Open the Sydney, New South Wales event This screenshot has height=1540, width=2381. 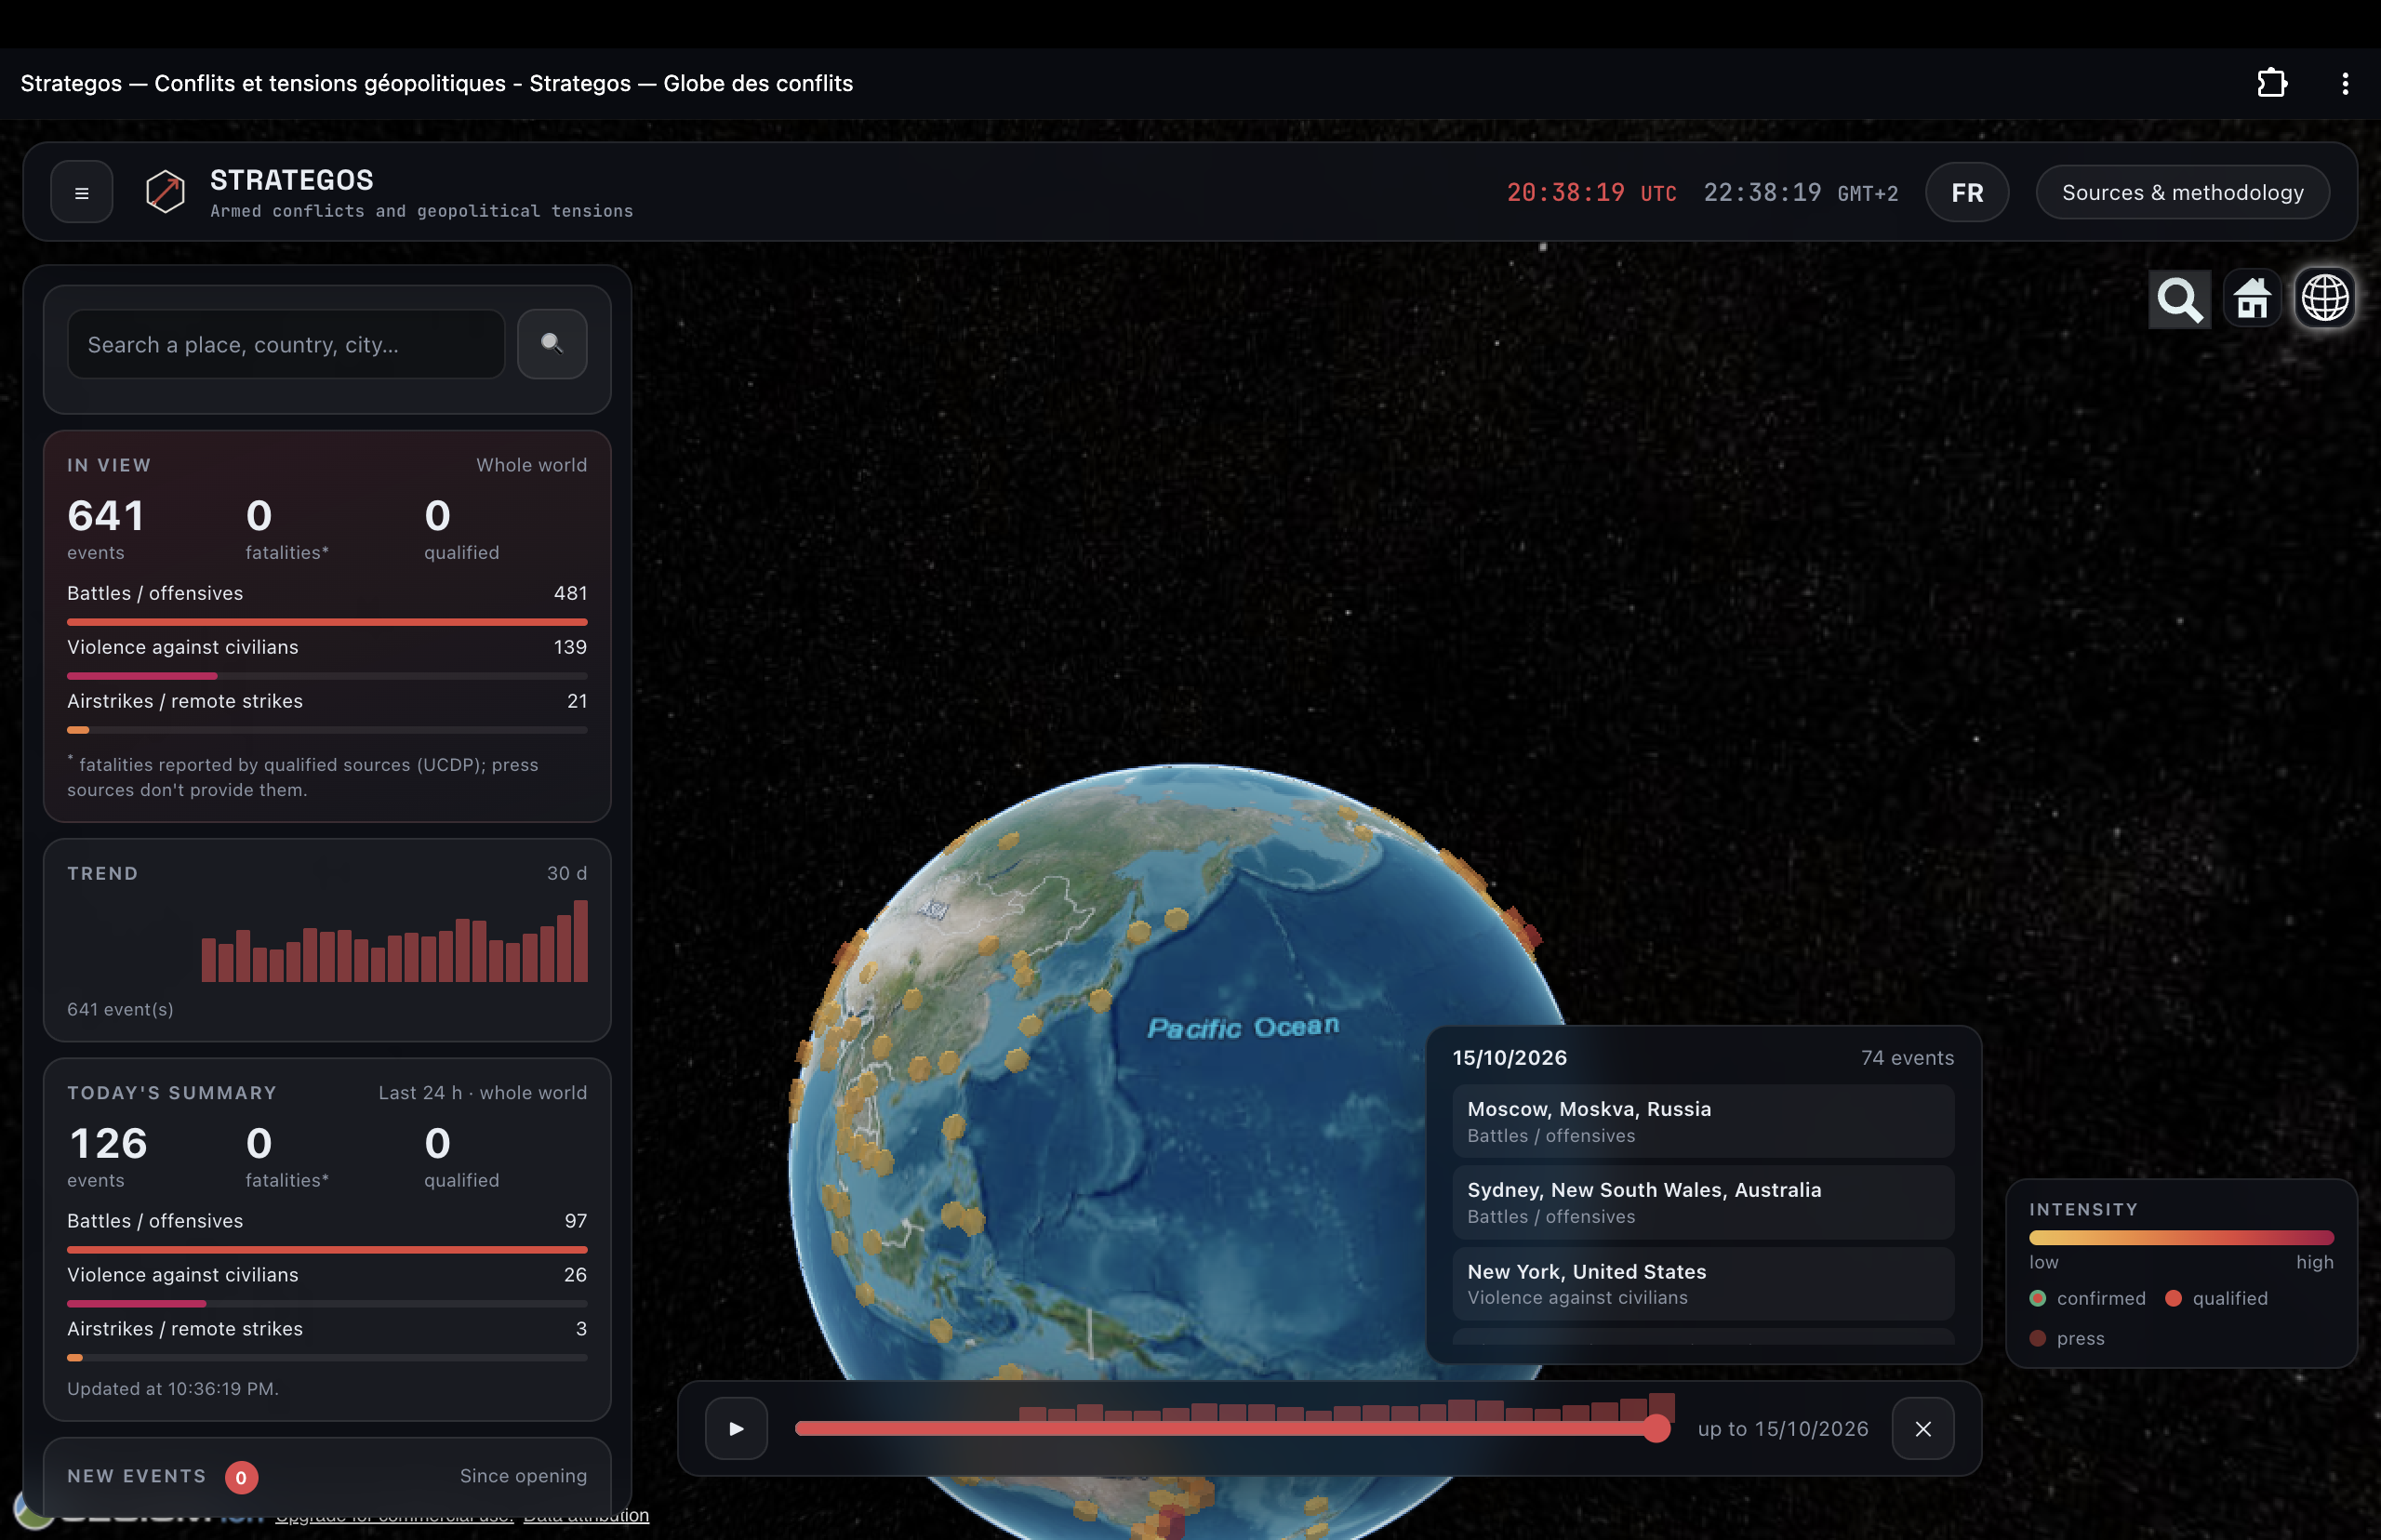coord(1703,1202)
